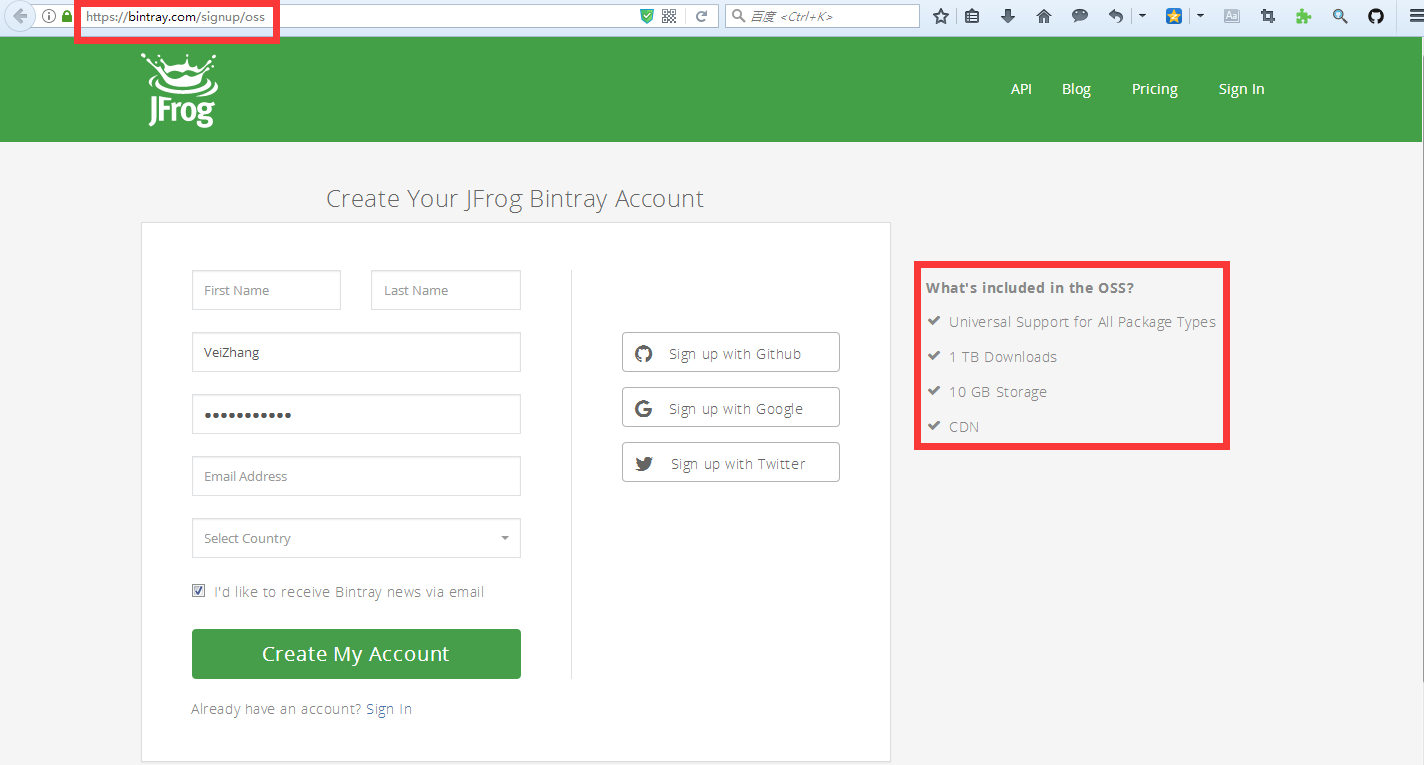Bookmark this page with the star icon
Viewport: 1424px width, 765px height.
940,16
